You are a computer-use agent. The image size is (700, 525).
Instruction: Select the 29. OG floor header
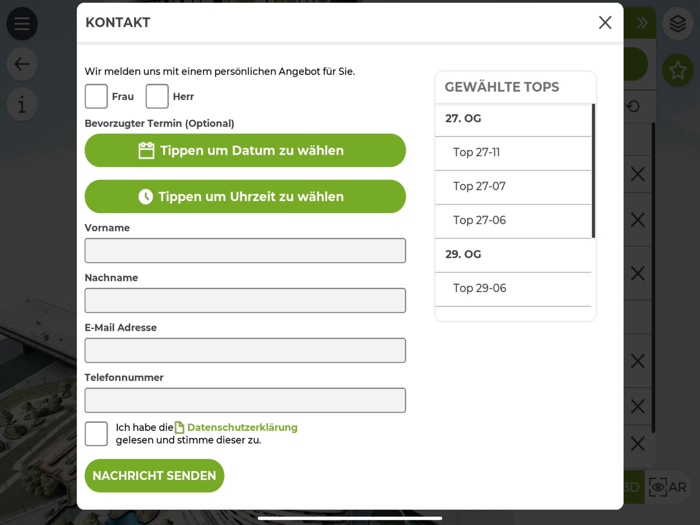click(x=513, y=255)
